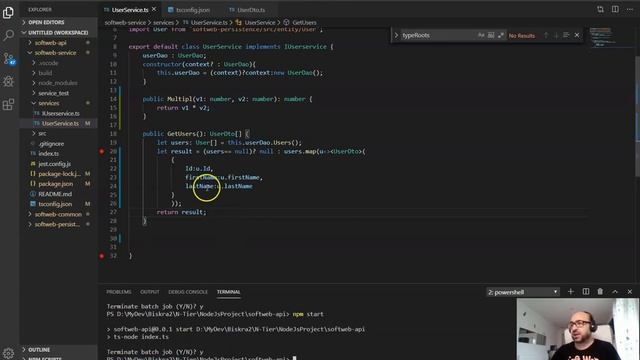This screenshot has height=360, width=640.
Task: Click the editor minimap
Action: click(610, 38)
